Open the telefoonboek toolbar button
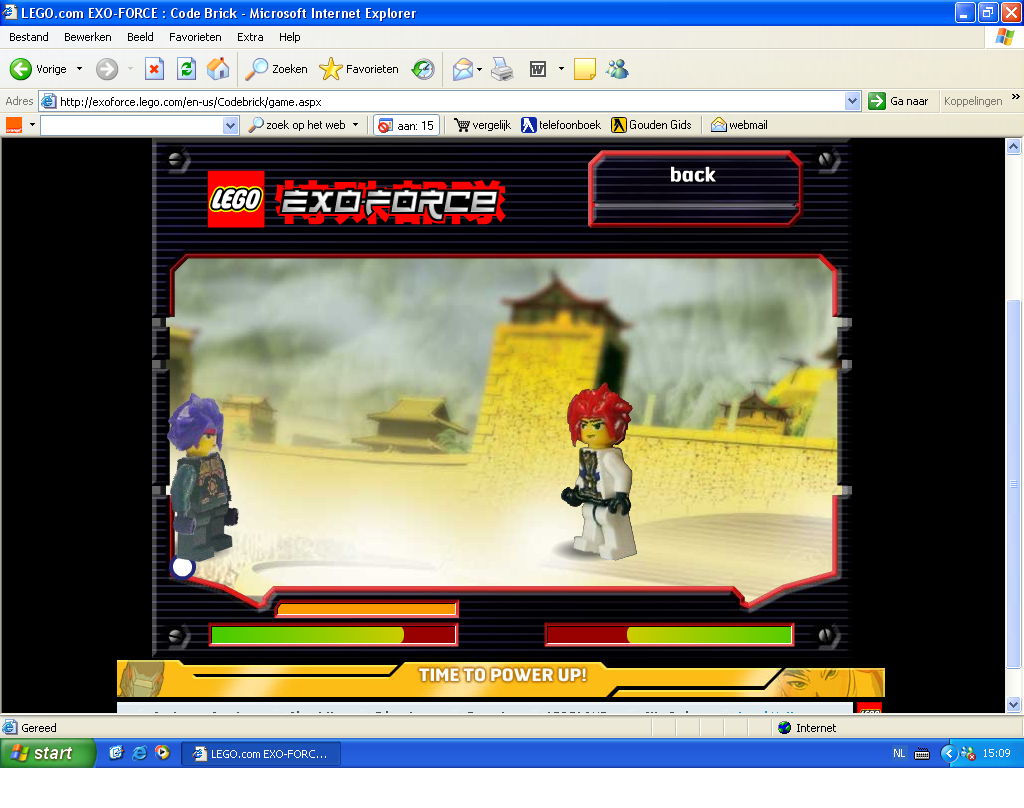Image resolution: width=1024 pixels, height=808 pixels. pyautogui.click(x=560, y=125)
